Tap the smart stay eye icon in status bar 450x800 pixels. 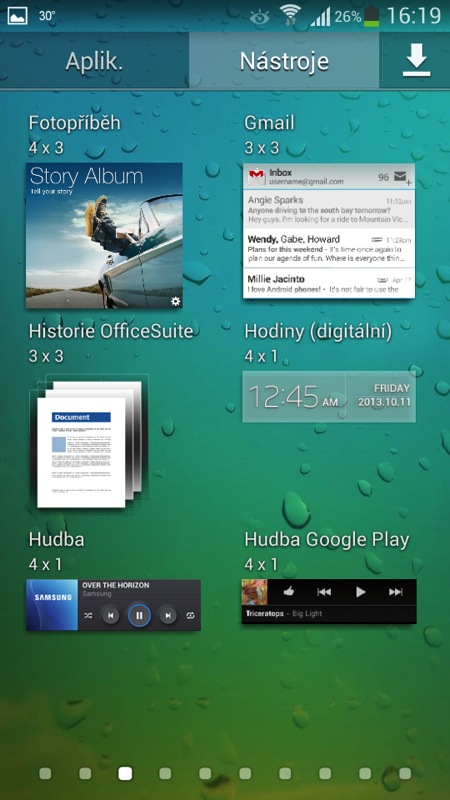(260, 17)
